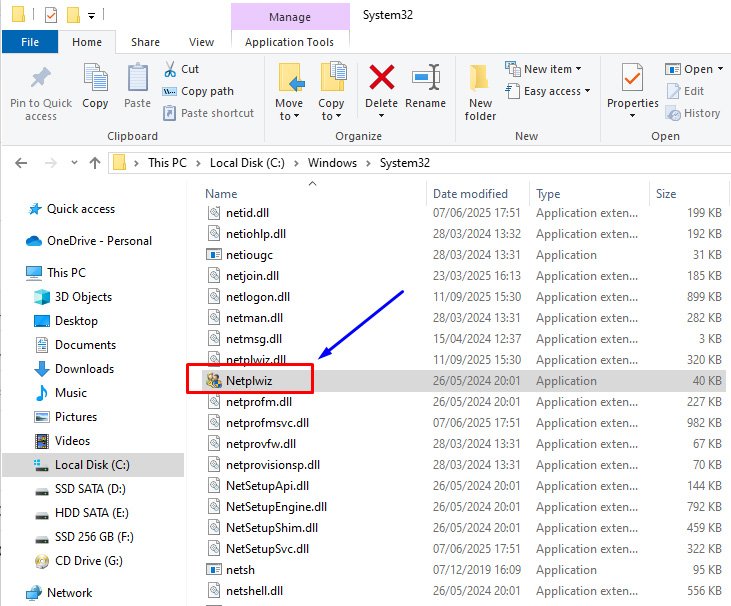The height and width of the screenshot is (606, 731).
Task: Click the Forward navigation arrow
Action: [50, 163]
